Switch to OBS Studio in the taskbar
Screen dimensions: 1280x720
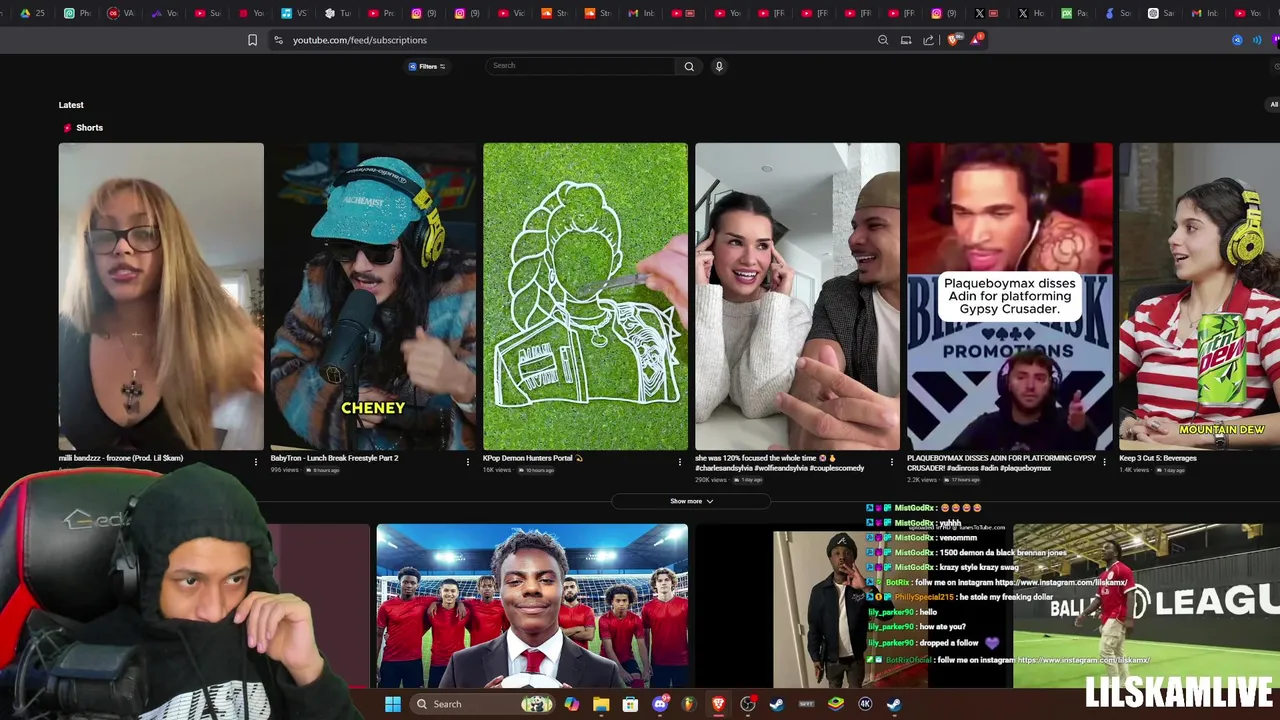coord(747,704)
